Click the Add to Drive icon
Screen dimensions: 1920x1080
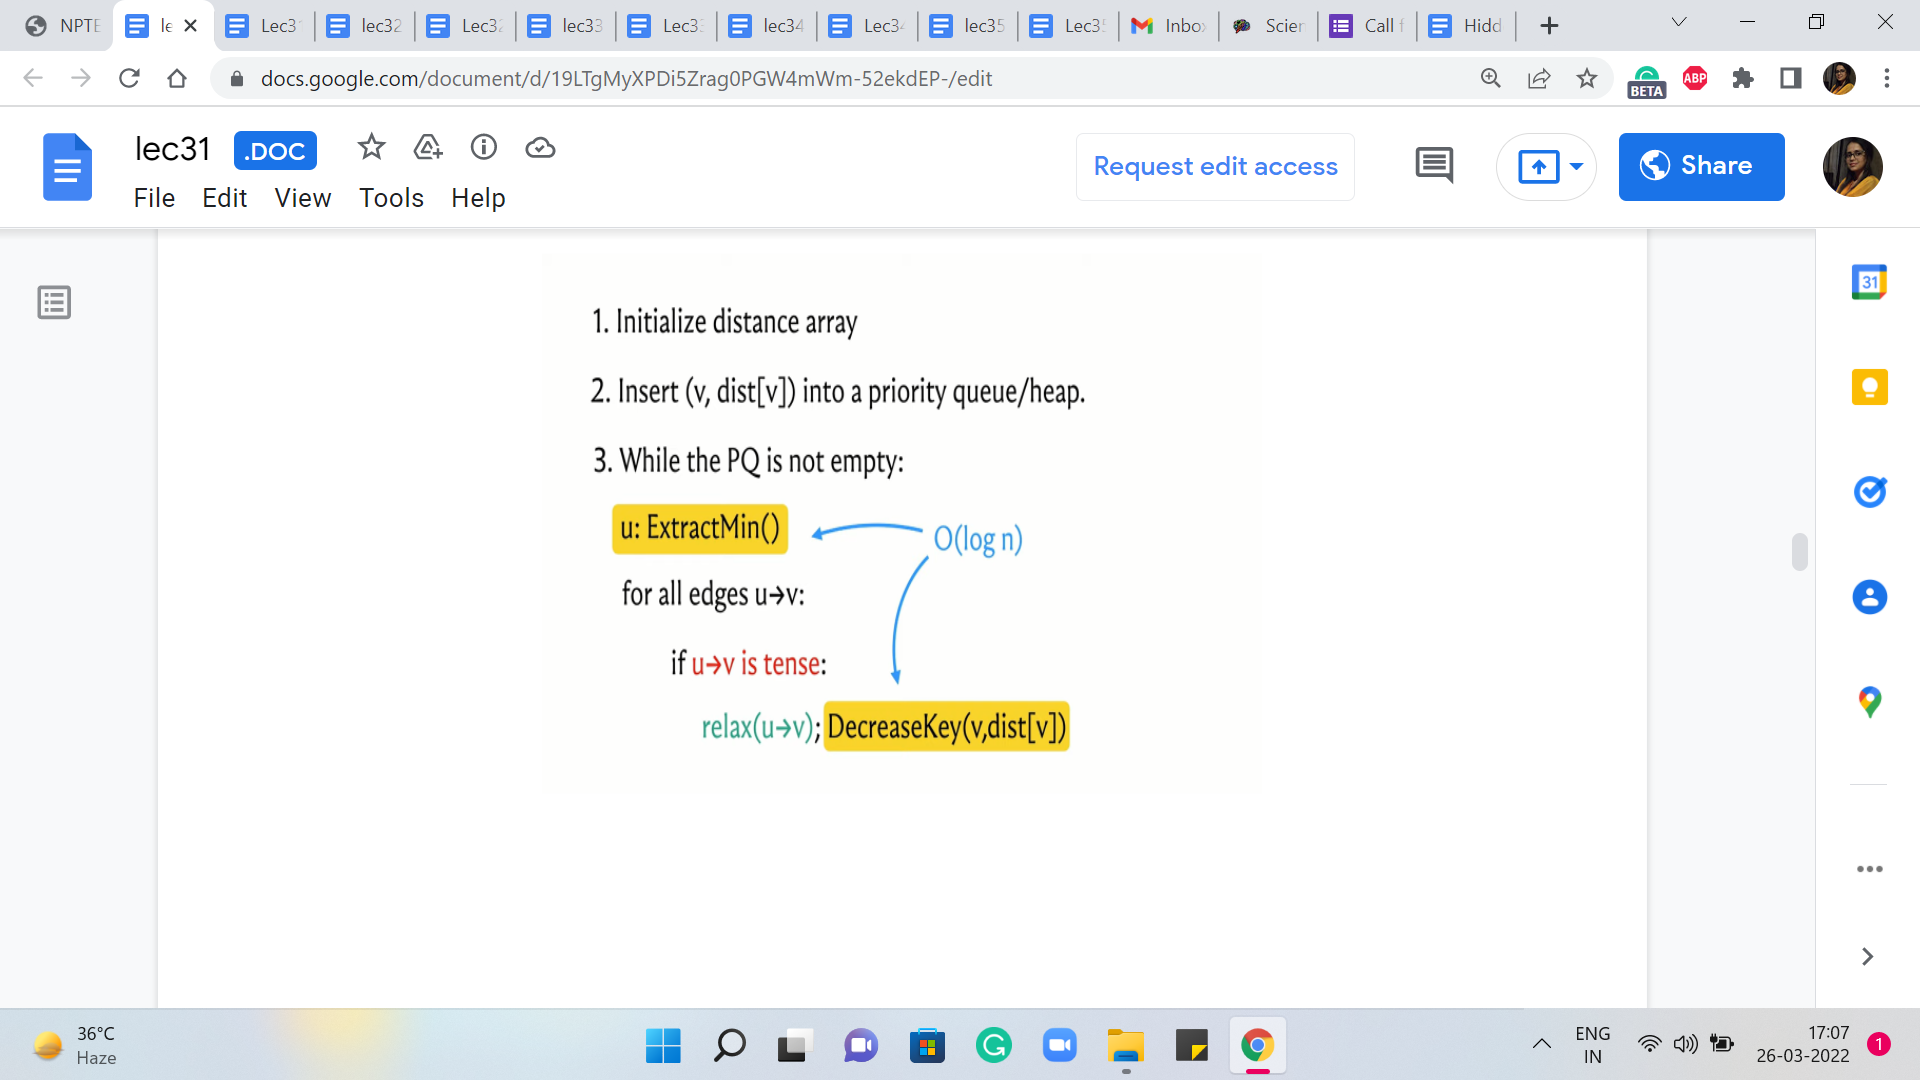coord(428,148)
